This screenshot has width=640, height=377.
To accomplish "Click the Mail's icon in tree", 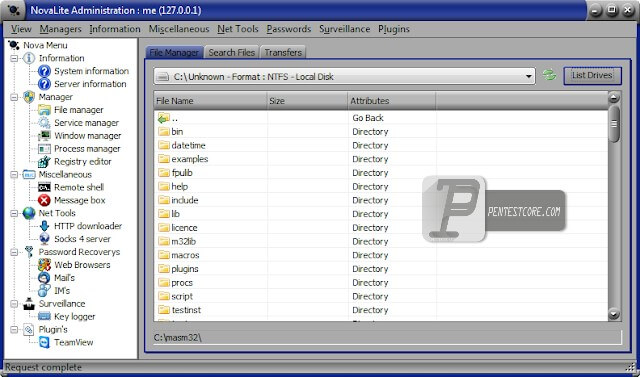I will pos(44,278).
